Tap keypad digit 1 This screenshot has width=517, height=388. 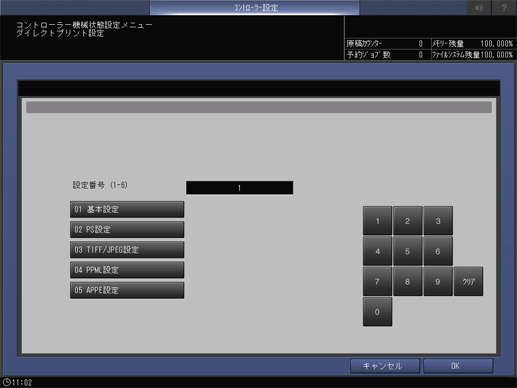377,221
